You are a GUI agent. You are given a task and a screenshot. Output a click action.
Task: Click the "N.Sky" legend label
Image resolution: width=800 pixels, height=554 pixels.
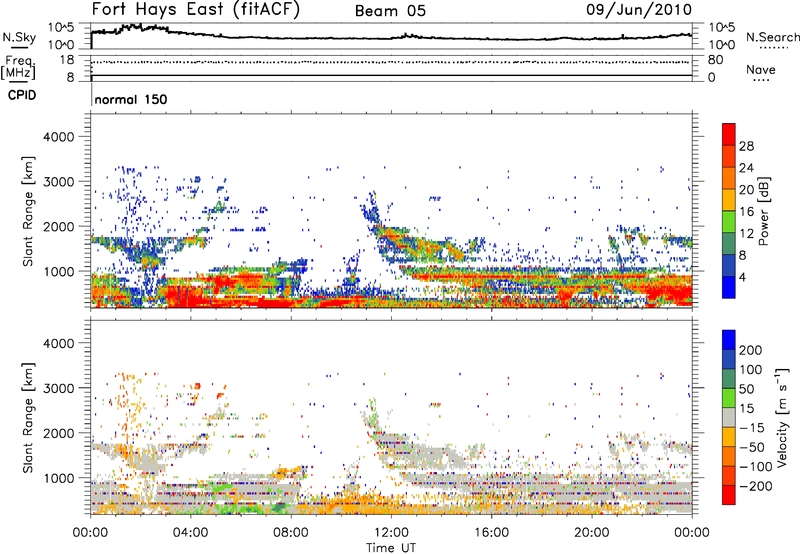19,37
